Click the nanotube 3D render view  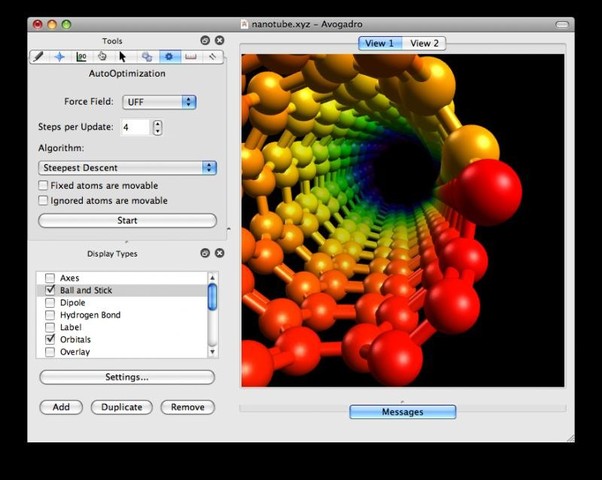coord(403,220)
